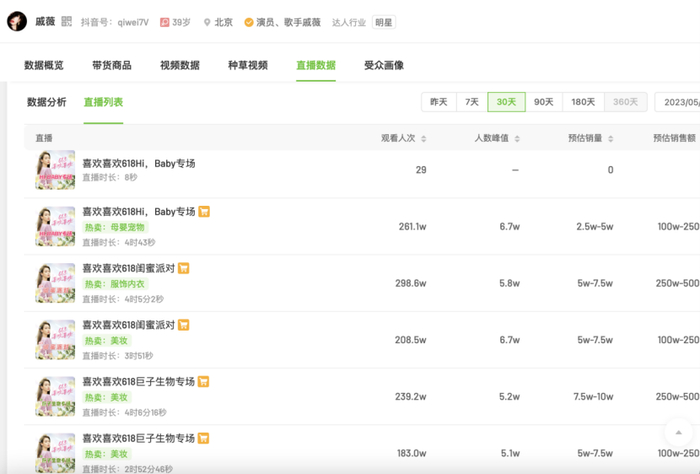The width and height of the screenshot is (700, 474).
Task: Click the scroll-to-top arrow button
Action: click(677, 432)
